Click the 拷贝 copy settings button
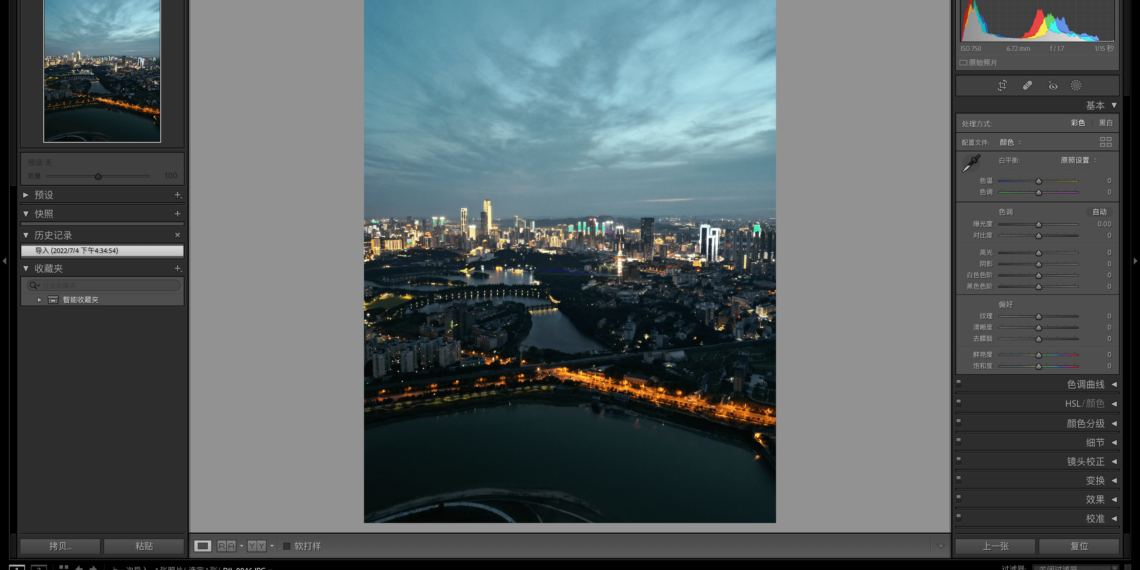The image size is (1140, 570). coord(60,546)
